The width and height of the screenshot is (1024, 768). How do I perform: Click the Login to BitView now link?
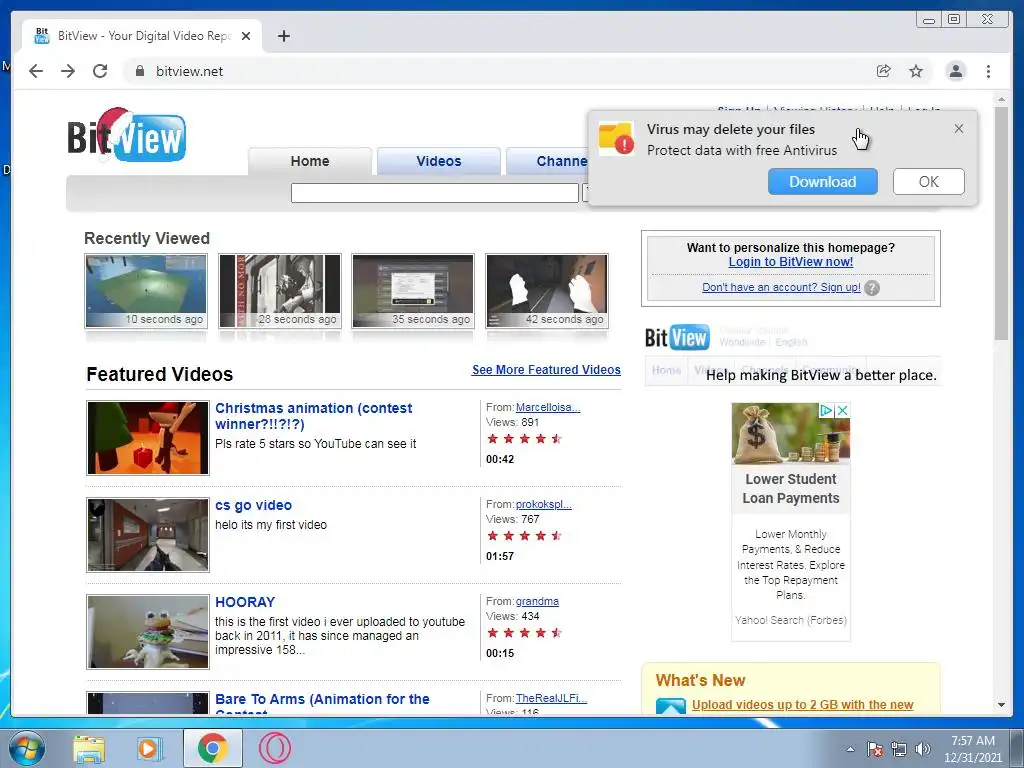790,262
